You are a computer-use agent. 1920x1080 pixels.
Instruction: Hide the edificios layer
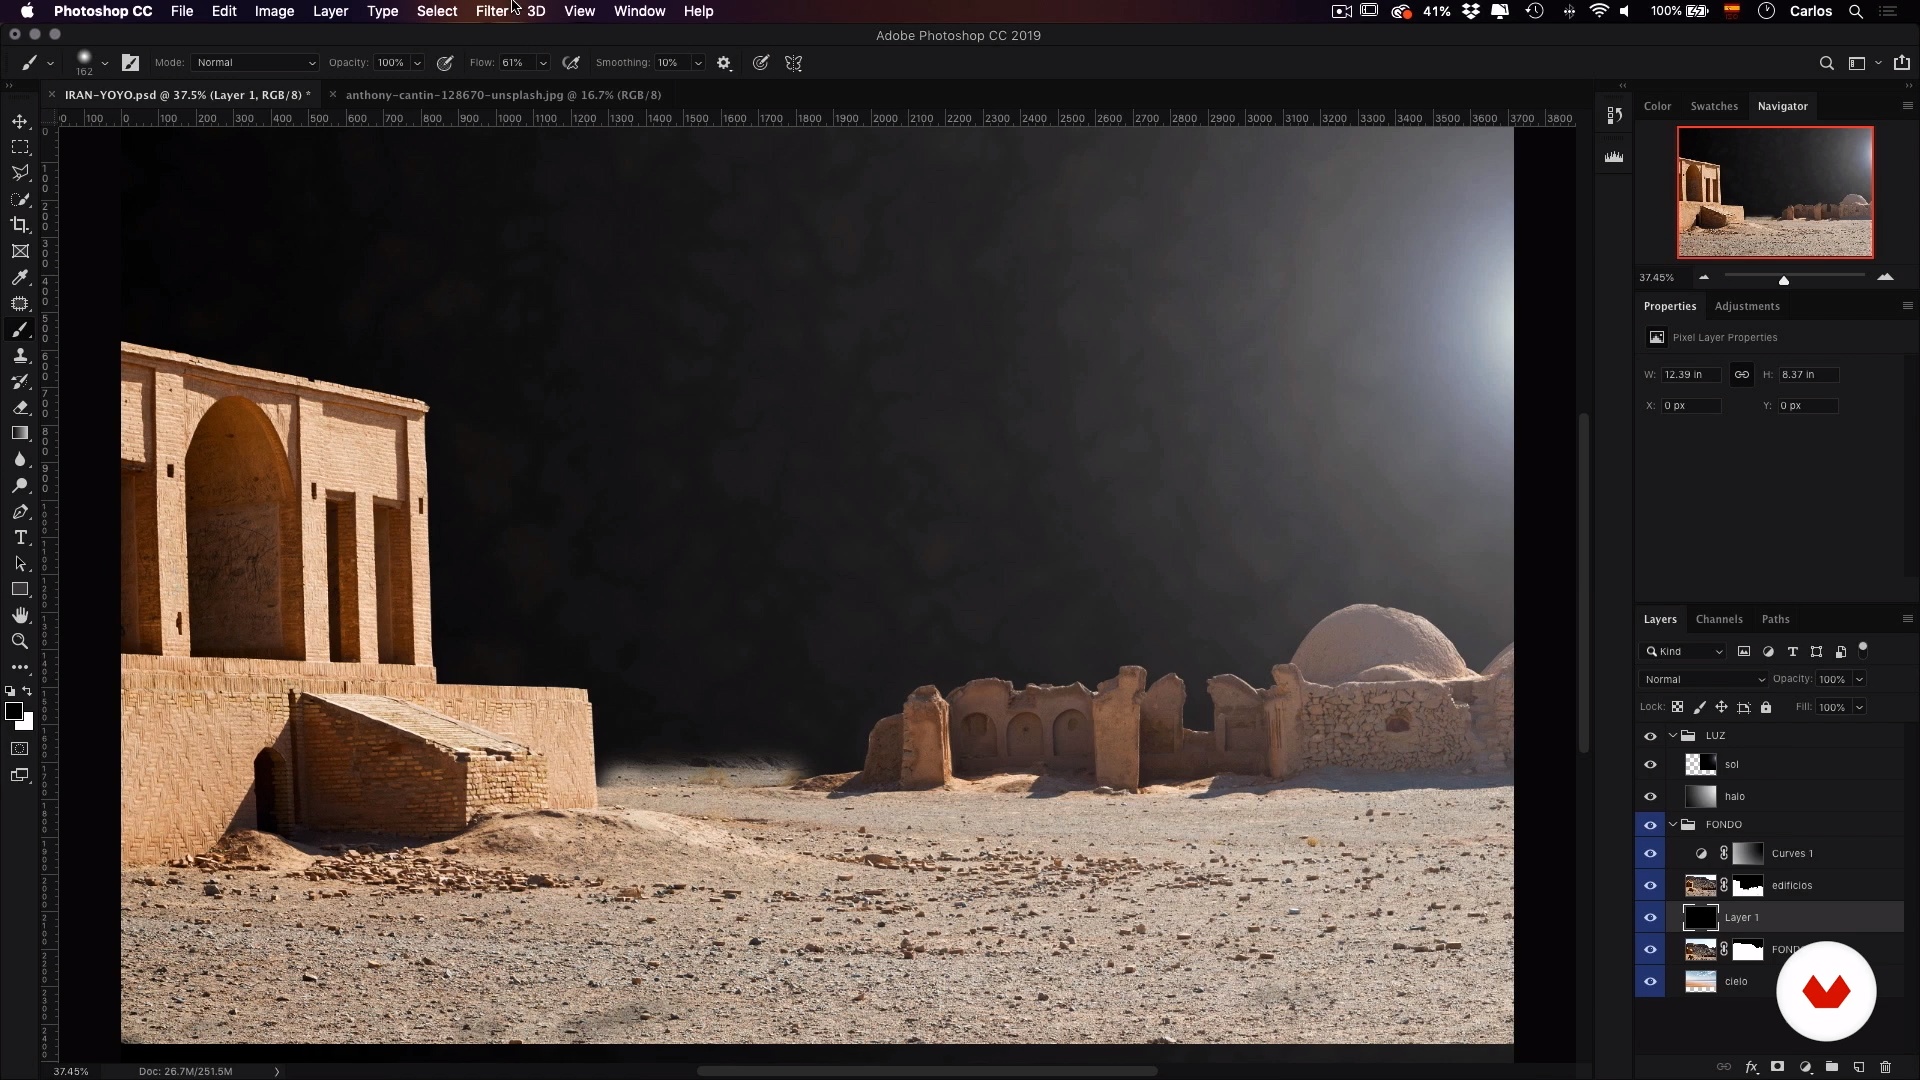pos(1650,886)
